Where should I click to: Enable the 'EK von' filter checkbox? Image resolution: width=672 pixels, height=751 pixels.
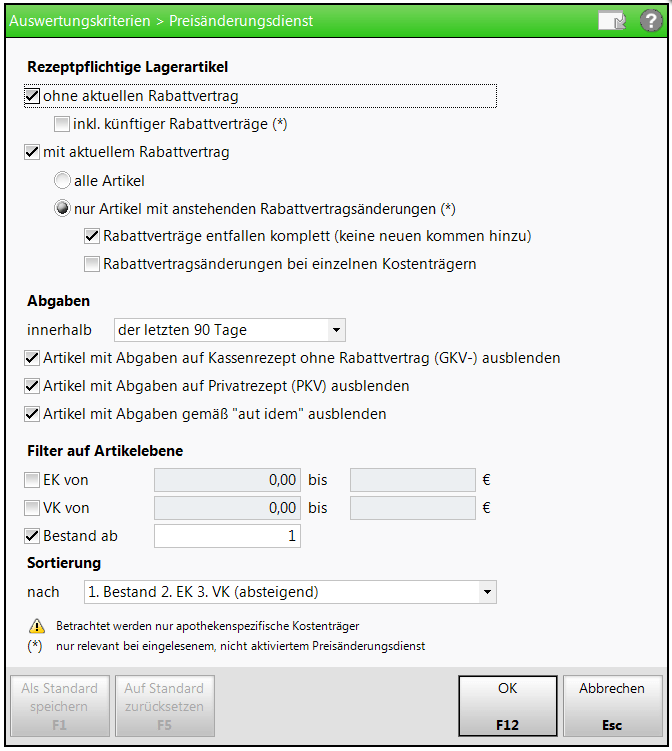pos(32,480)
